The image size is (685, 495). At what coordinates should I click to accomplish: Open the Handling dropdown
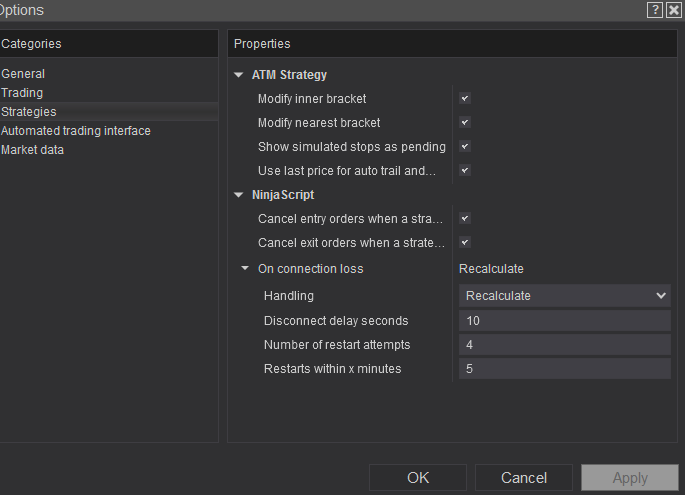(x=564, y=296)
